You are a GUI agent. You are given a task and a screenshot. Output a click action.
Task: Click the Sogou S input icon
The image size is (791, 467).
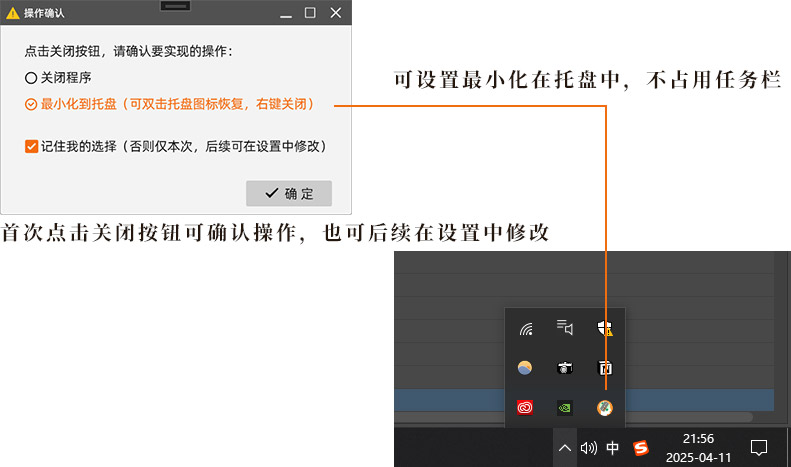pos(641,448)
